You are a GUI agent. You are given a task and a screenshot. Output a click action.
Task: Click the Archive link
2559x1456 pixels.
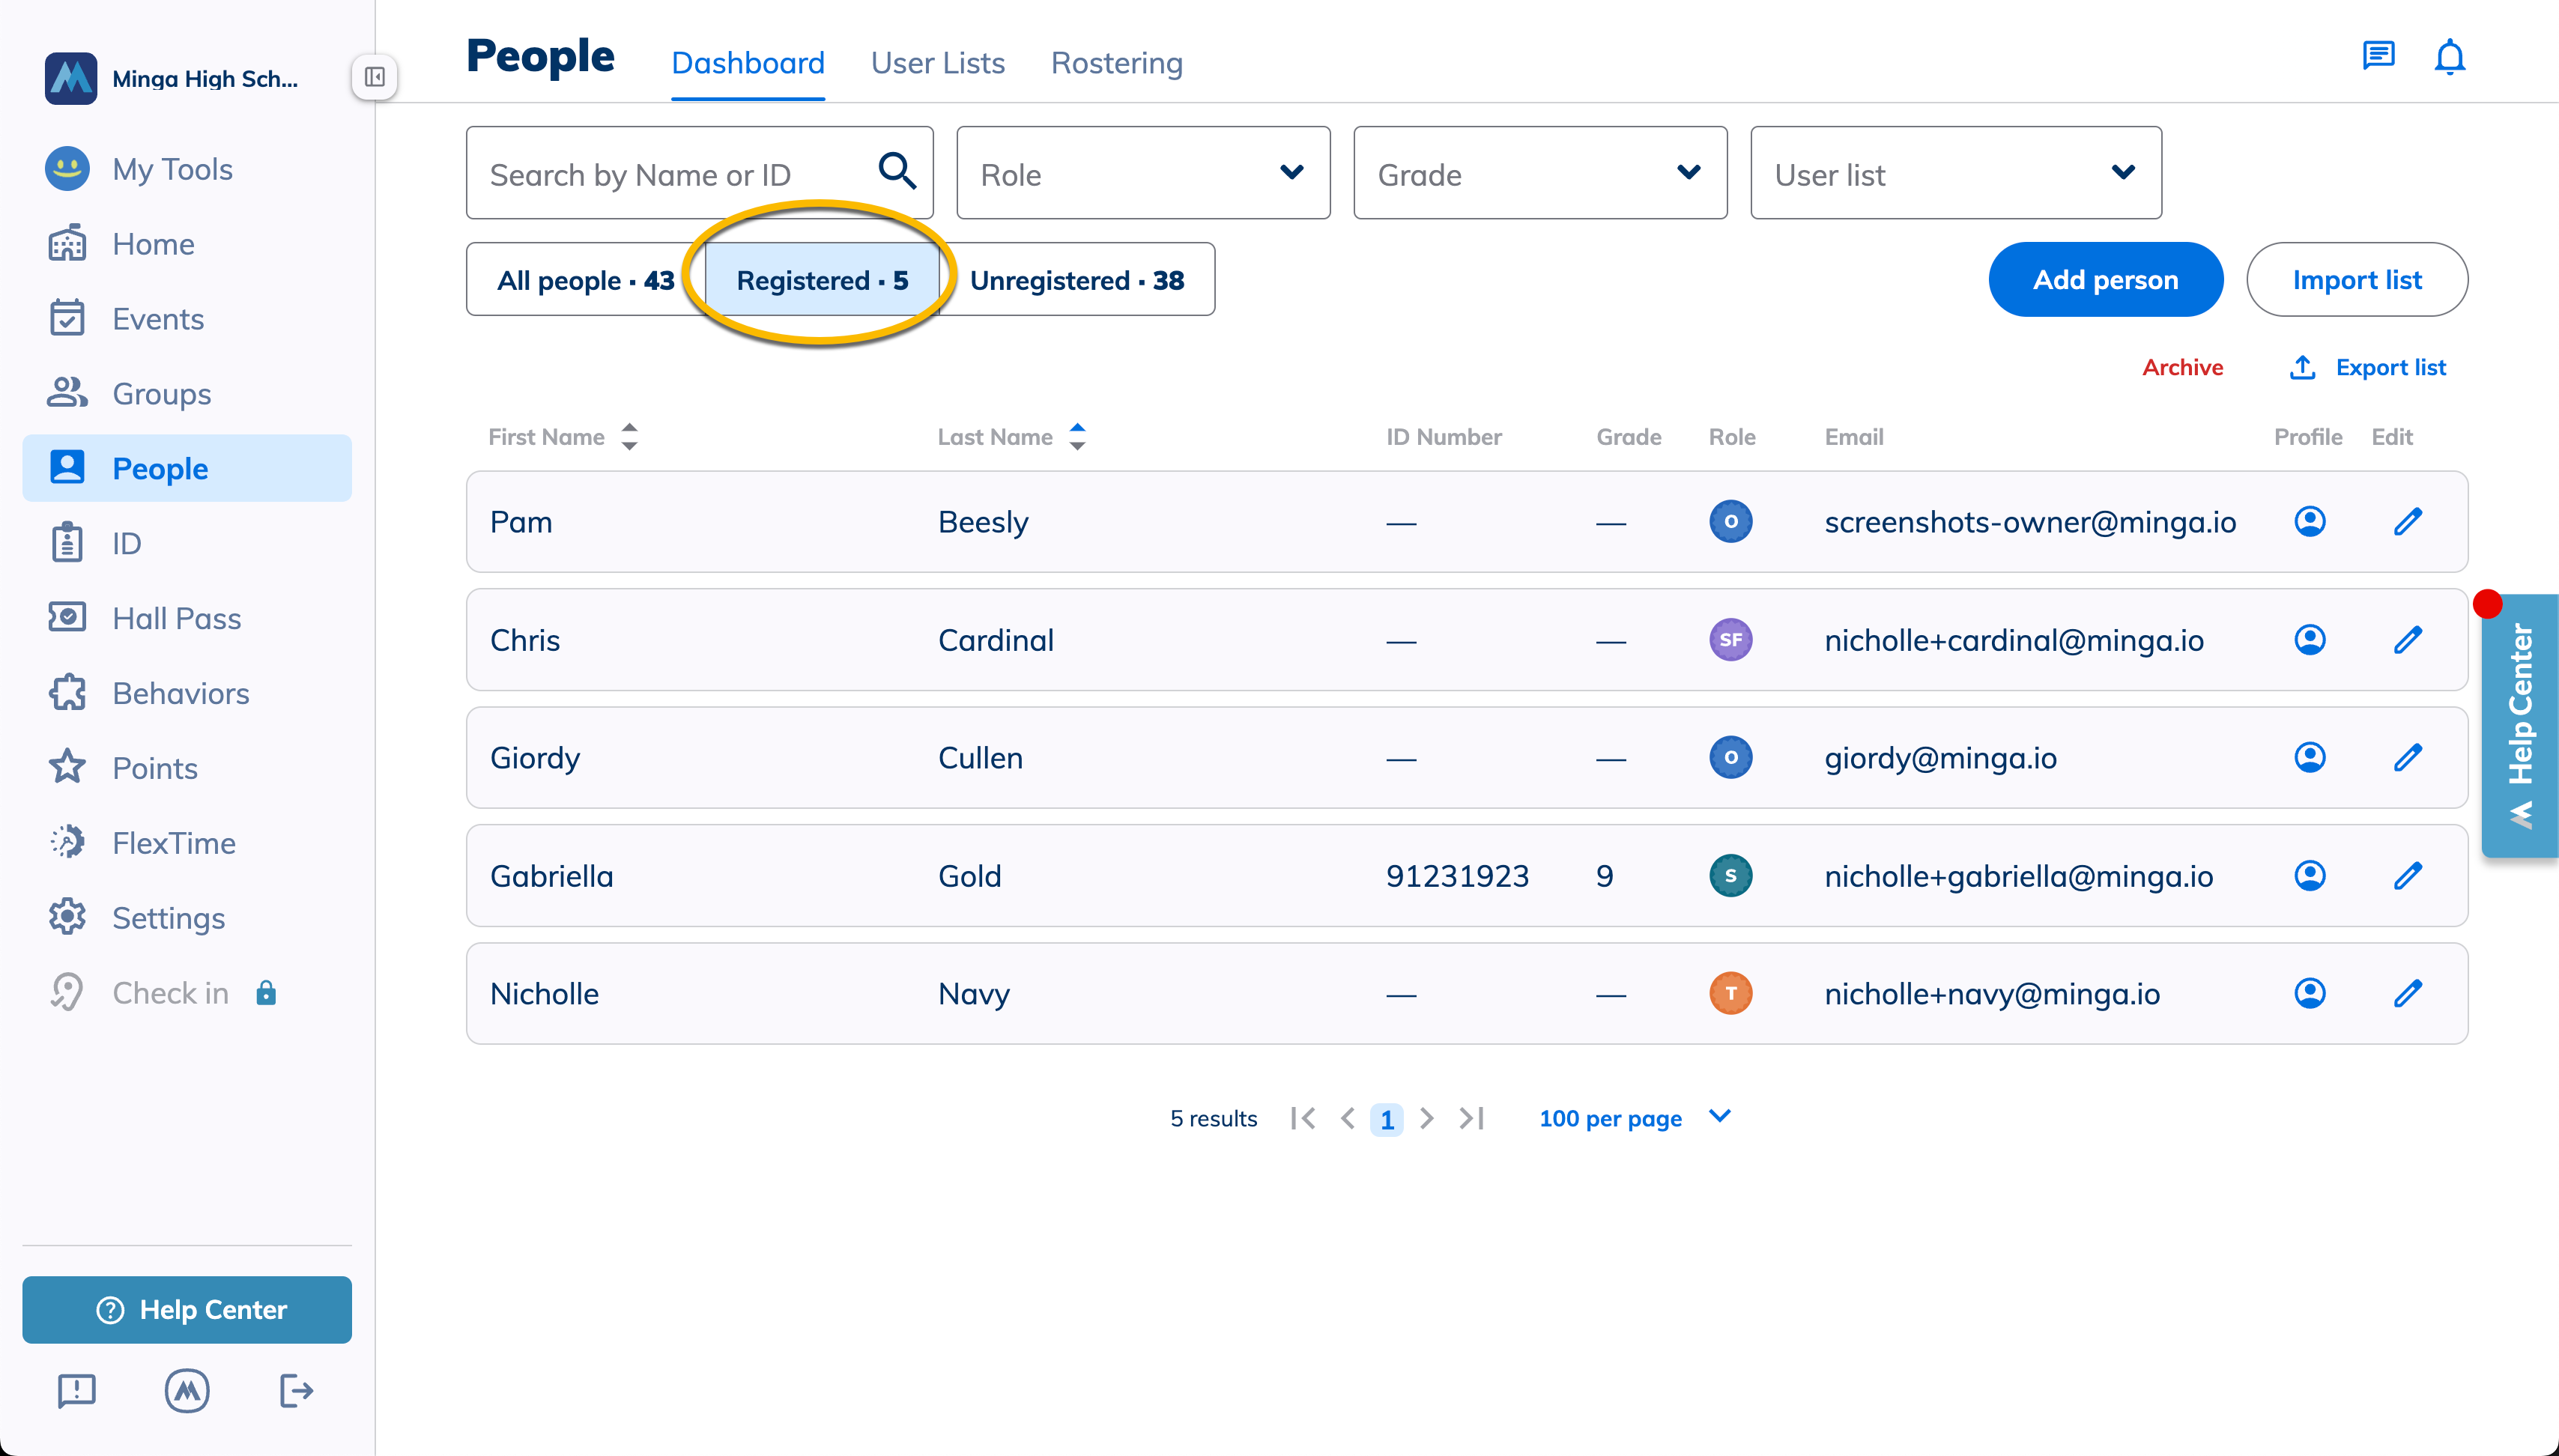coord(2182,367)
